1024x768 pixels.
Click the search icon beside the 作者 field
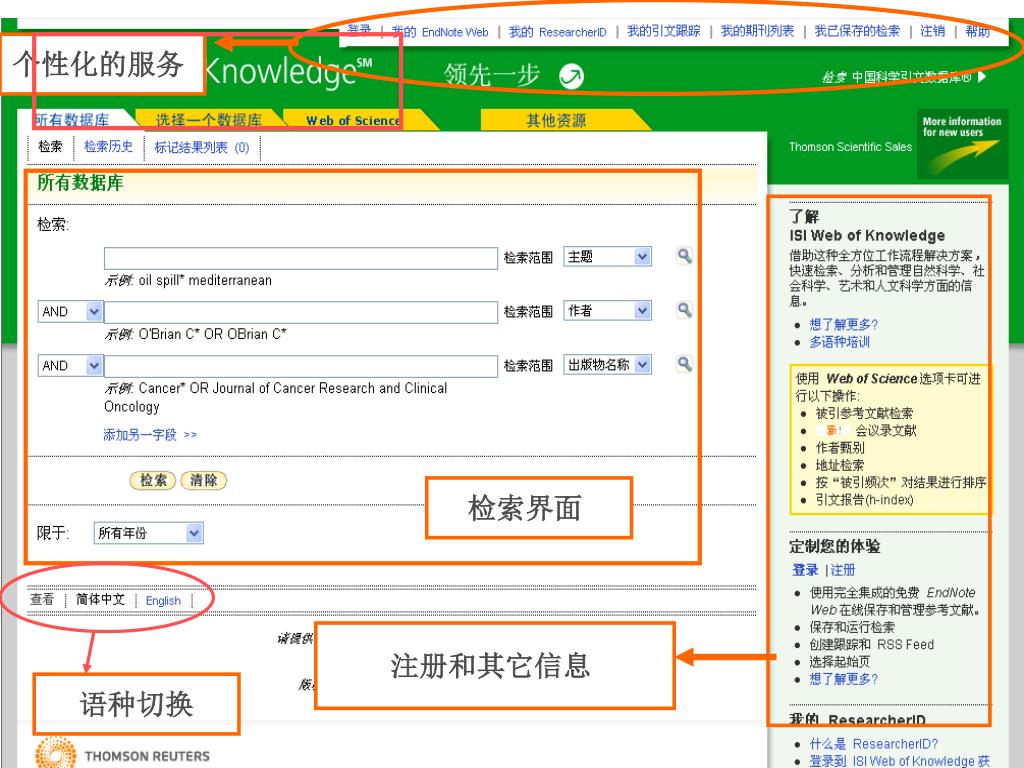(x=684, y=310)
